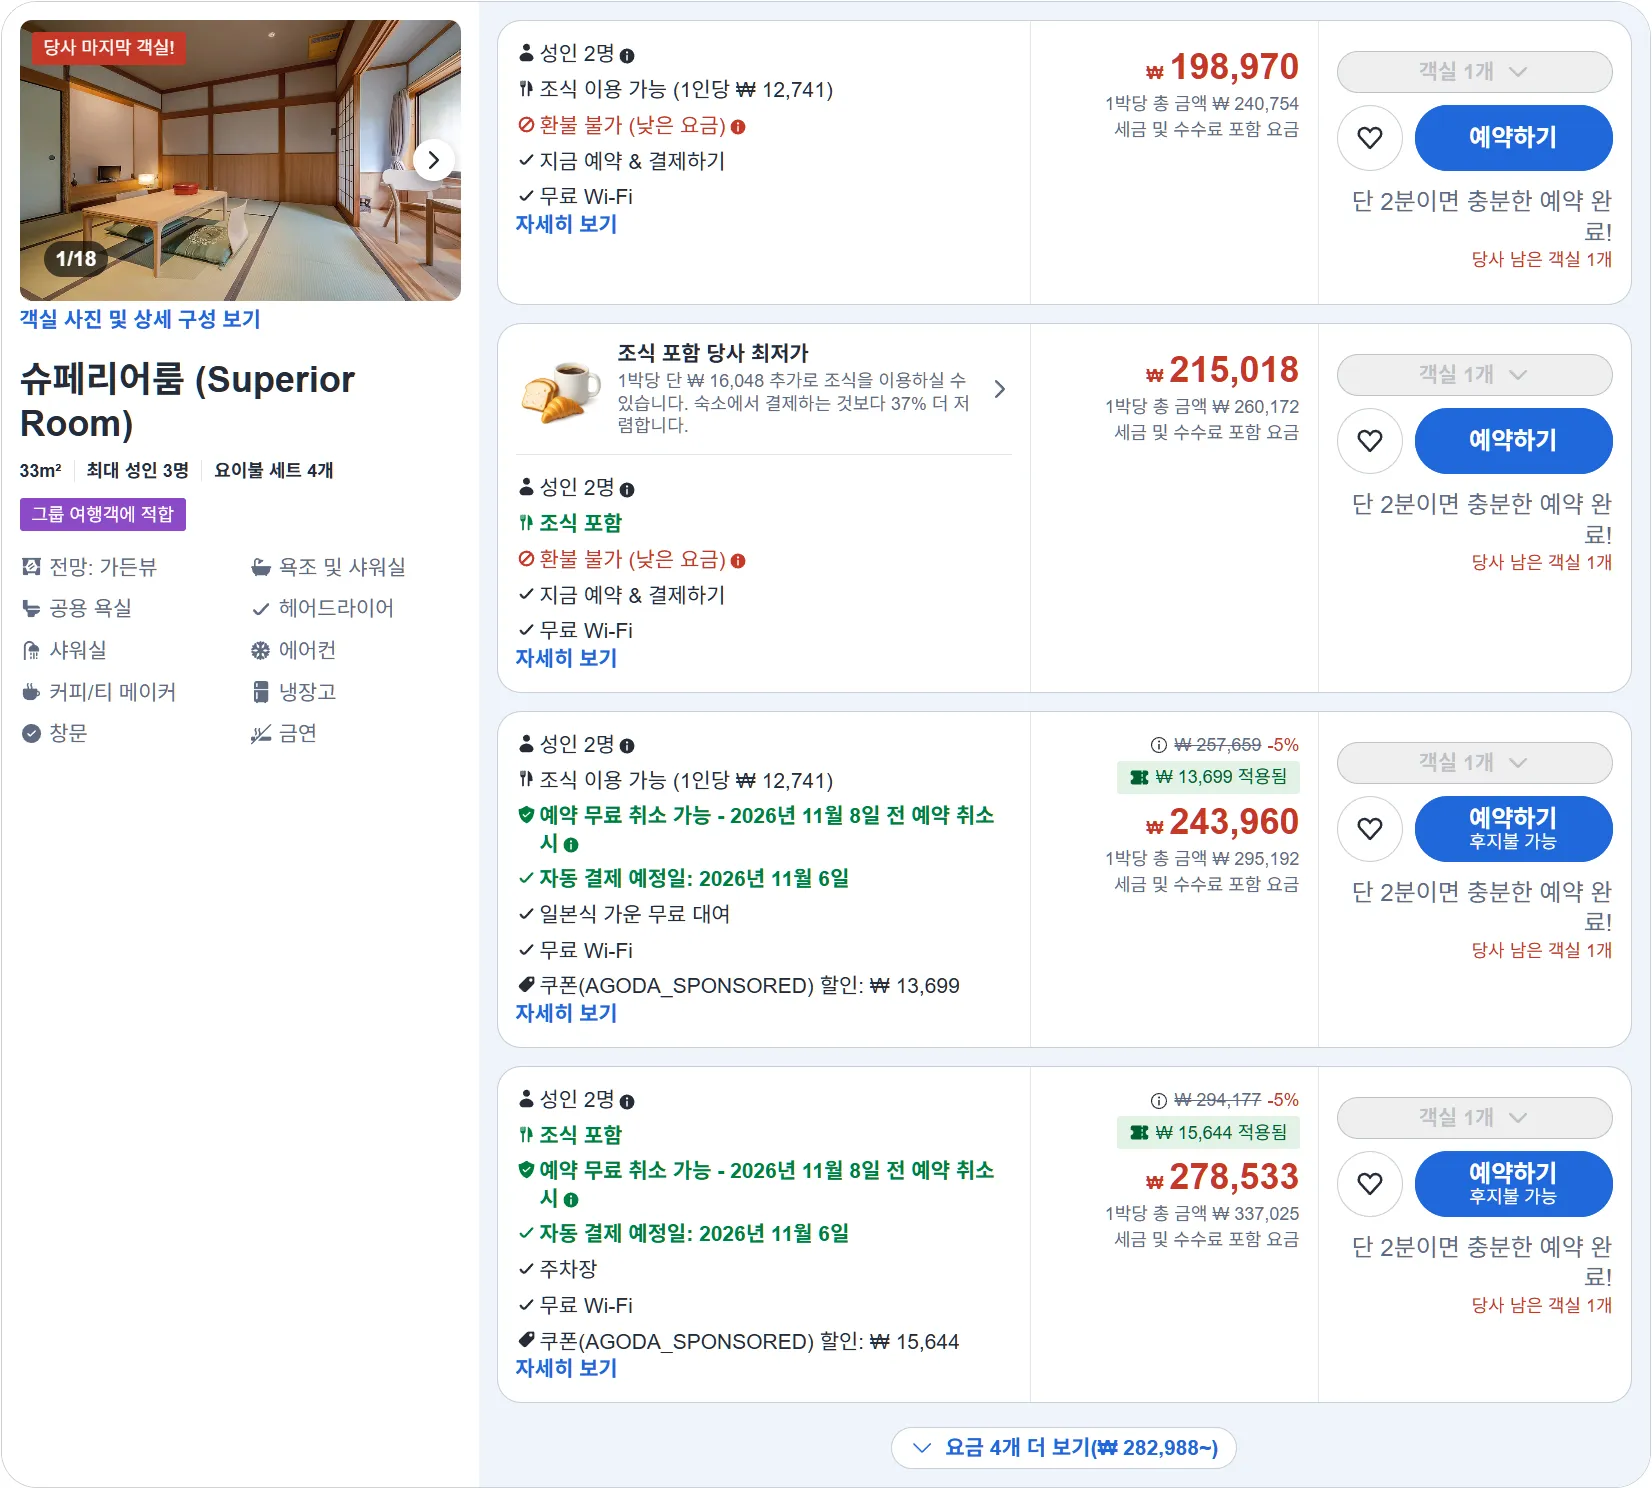
Task: Open the 조식 포함 당사 최저가 breakfast offer chevron
Action: (1000, 389)
